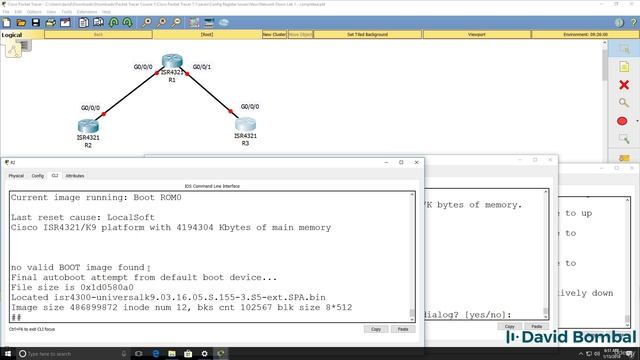Open the Tools menu

tap(67, 12)
